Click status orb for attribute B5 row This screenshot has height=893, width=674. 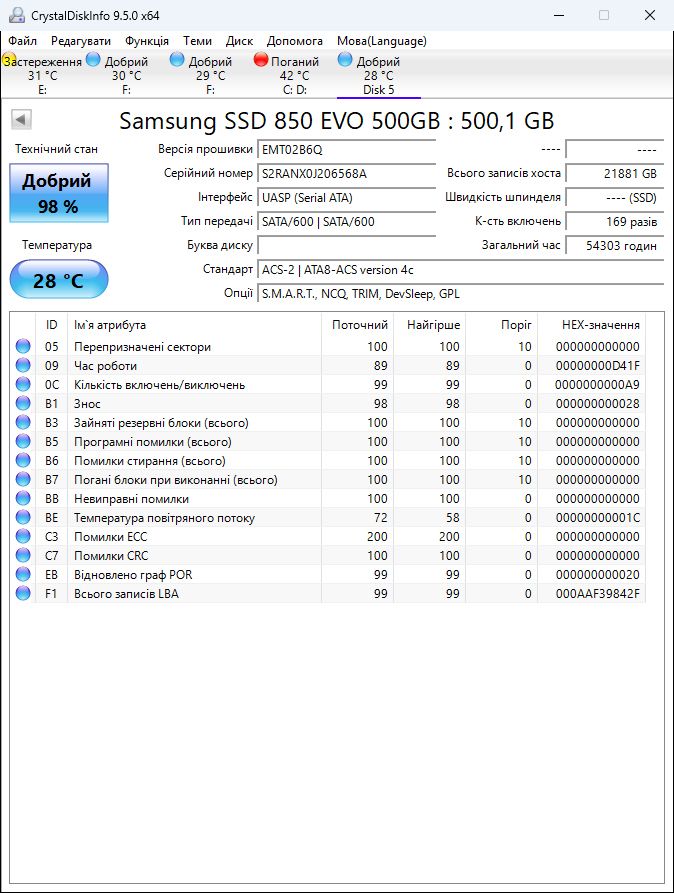[x=23, y=441]
